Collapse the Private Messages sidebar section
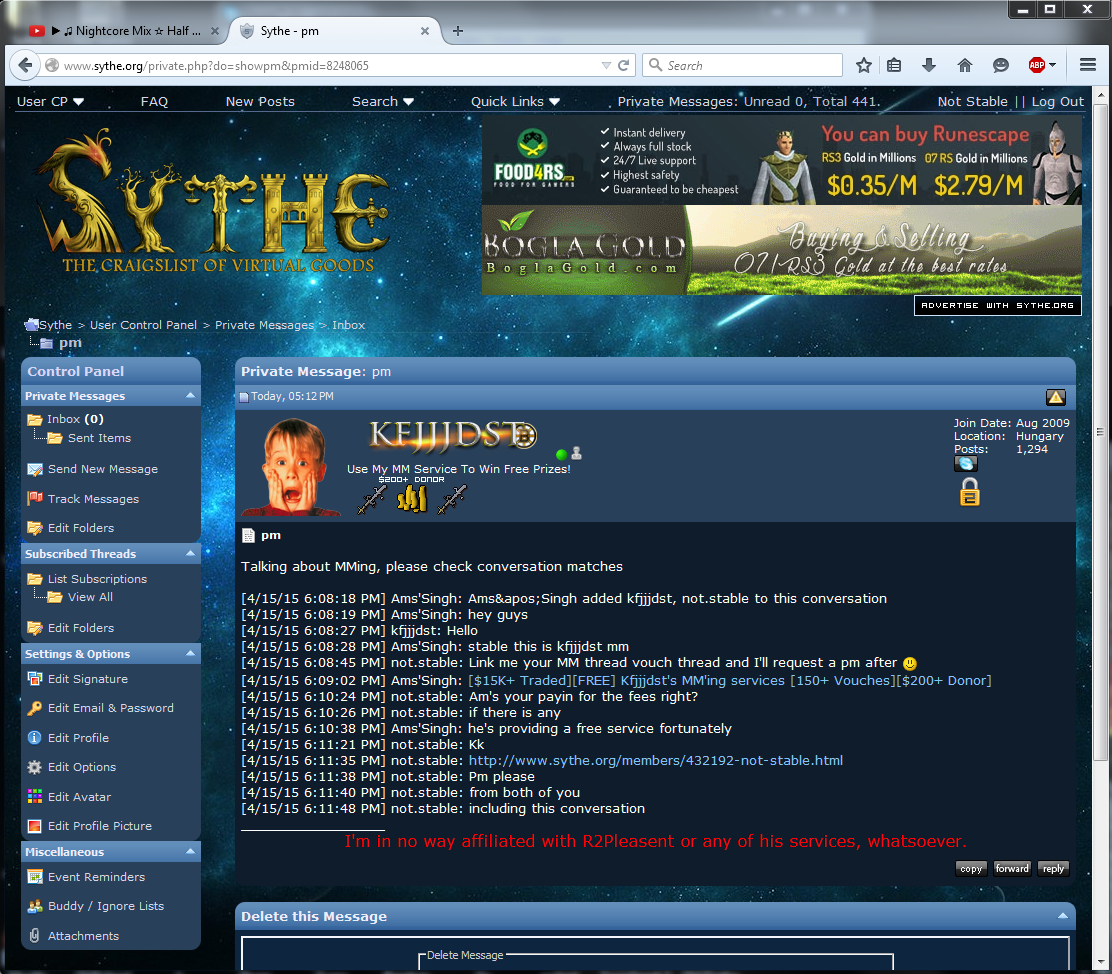This screenshot has height=974, width=1112. click(x=190, y=395)
